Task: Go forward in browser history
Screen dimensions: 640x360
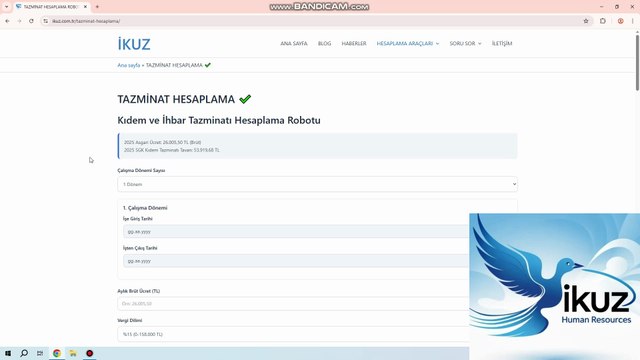Action: [19, 21]
